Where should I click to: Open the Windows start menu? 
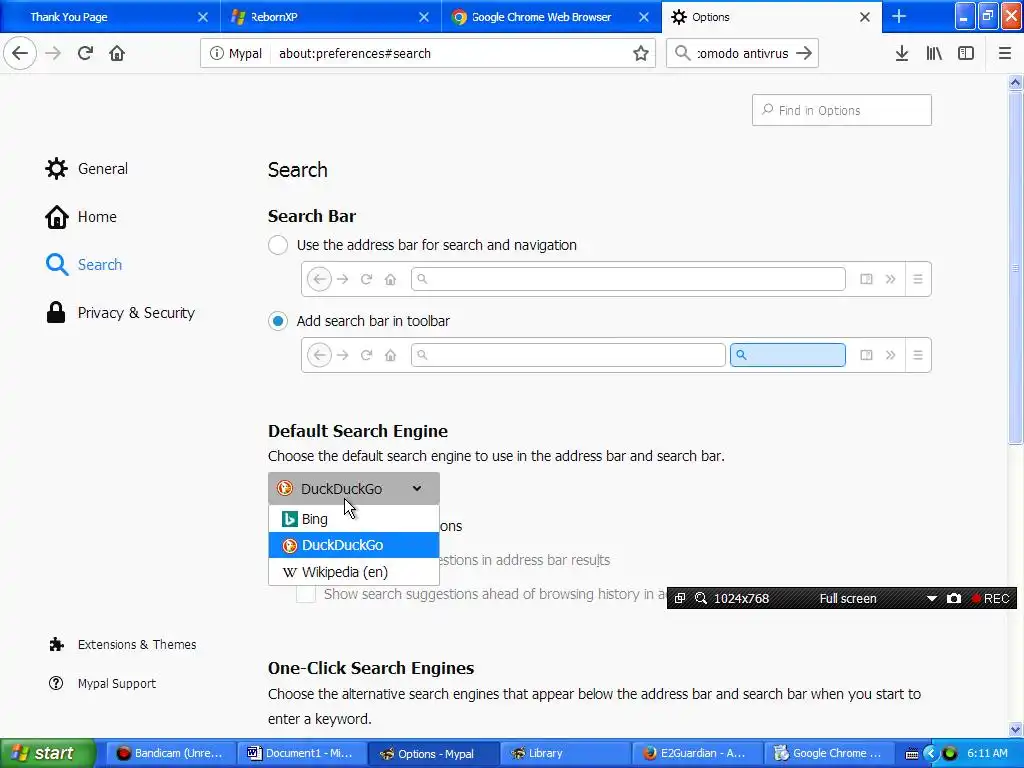coord(47,753)
